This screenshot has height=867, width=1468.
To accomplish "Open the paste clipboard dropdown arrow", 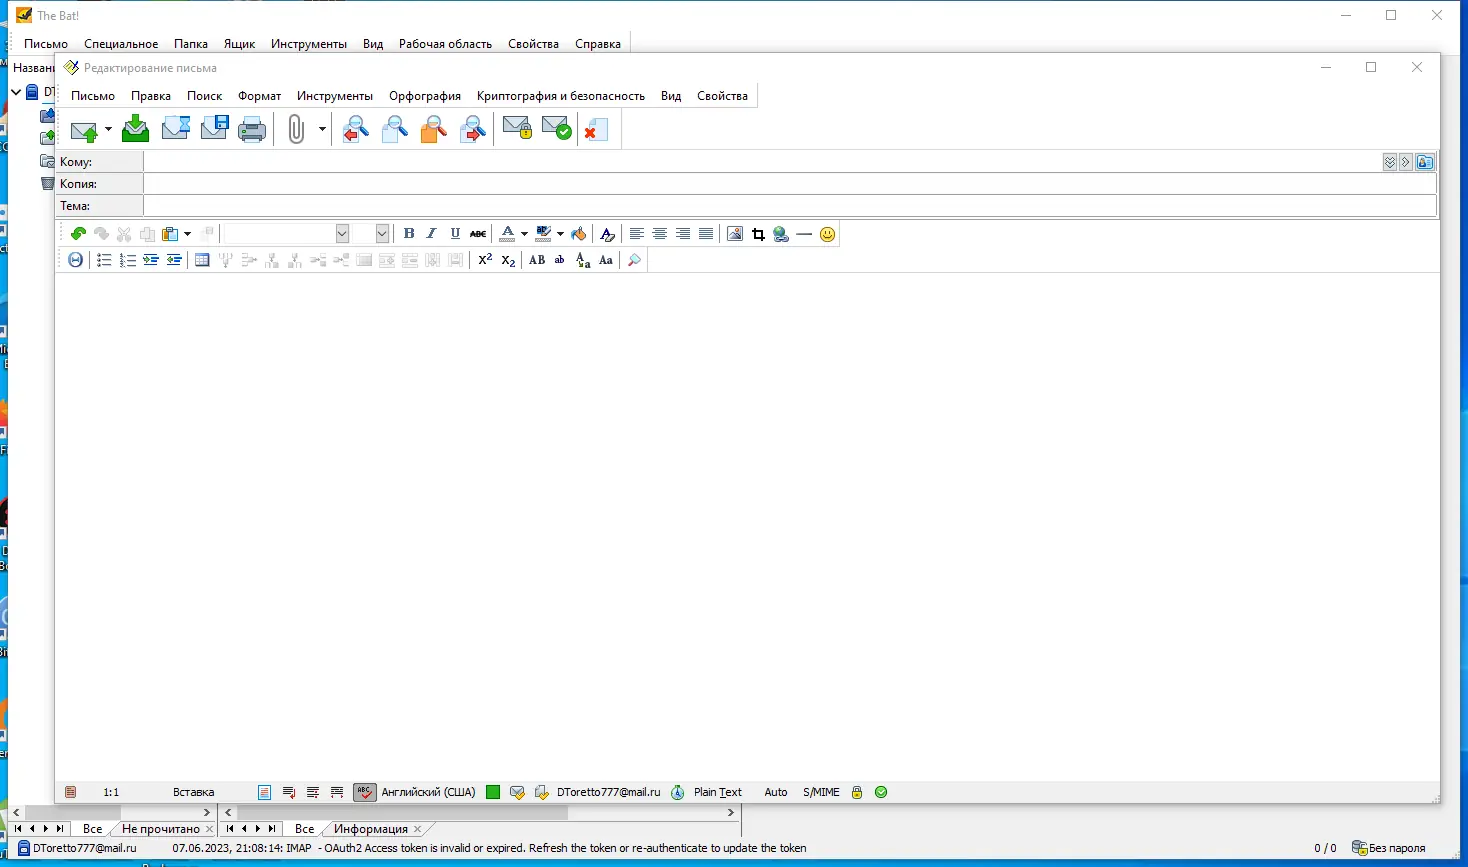I will (187, 234).
